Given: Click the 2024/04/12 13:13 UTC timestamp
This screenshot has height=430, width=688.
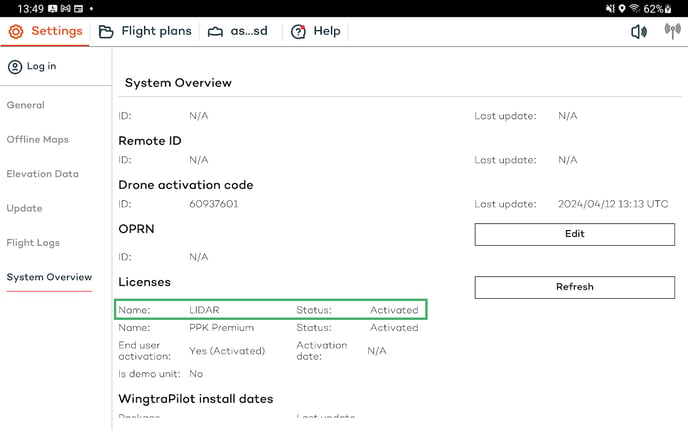Looking at the screenshot, I should [613, 204].
